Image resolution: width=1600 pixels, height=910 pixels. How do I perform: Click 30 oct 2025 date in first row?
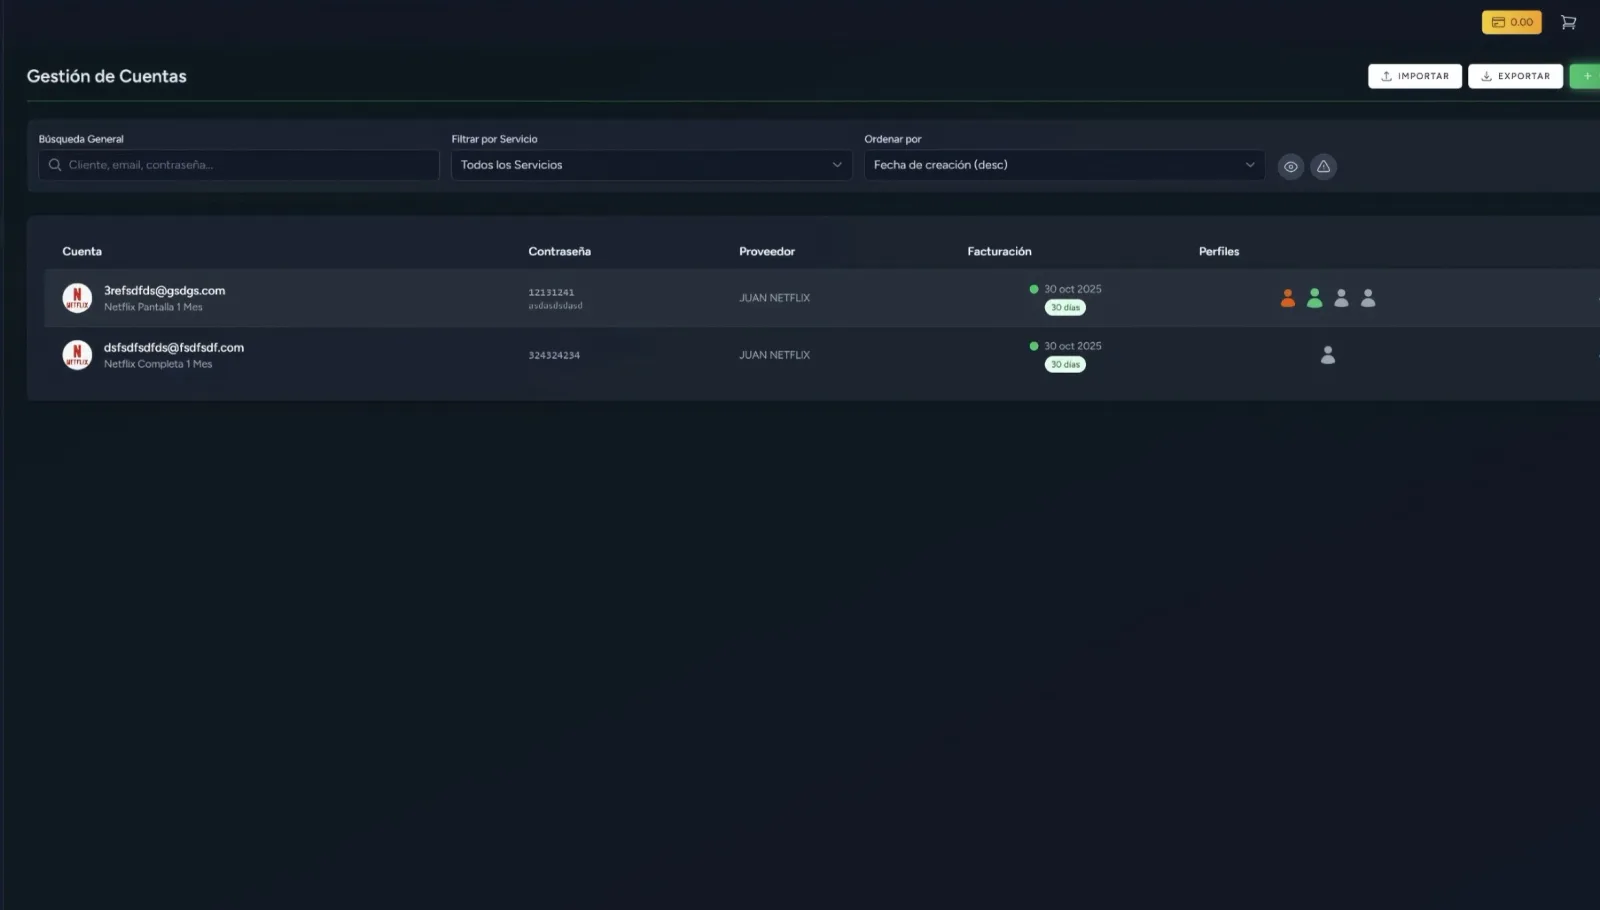(1073, 289)
